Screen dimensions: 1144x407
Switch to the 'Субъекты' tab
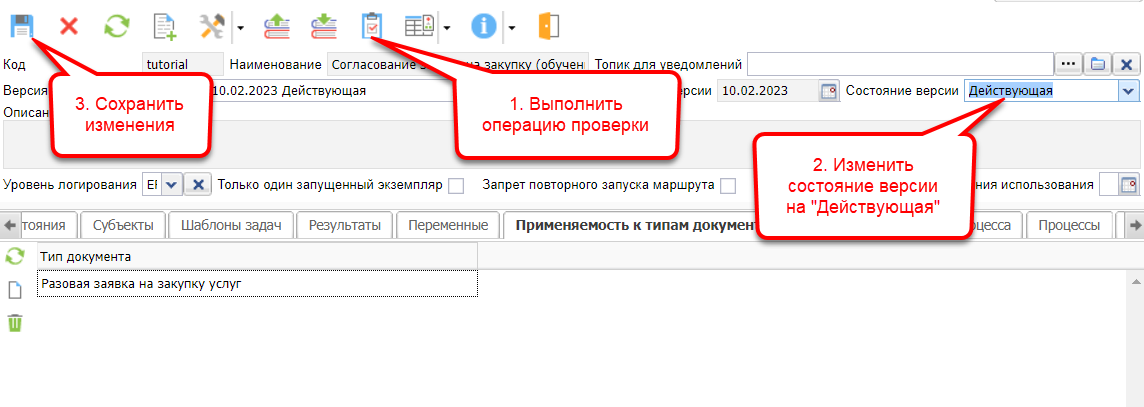(122, 225)
